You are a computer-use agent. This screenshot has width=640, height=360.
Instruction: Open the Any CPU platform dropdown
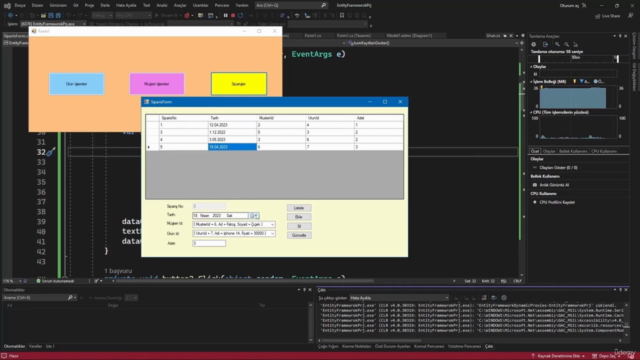tap(133, 16)
